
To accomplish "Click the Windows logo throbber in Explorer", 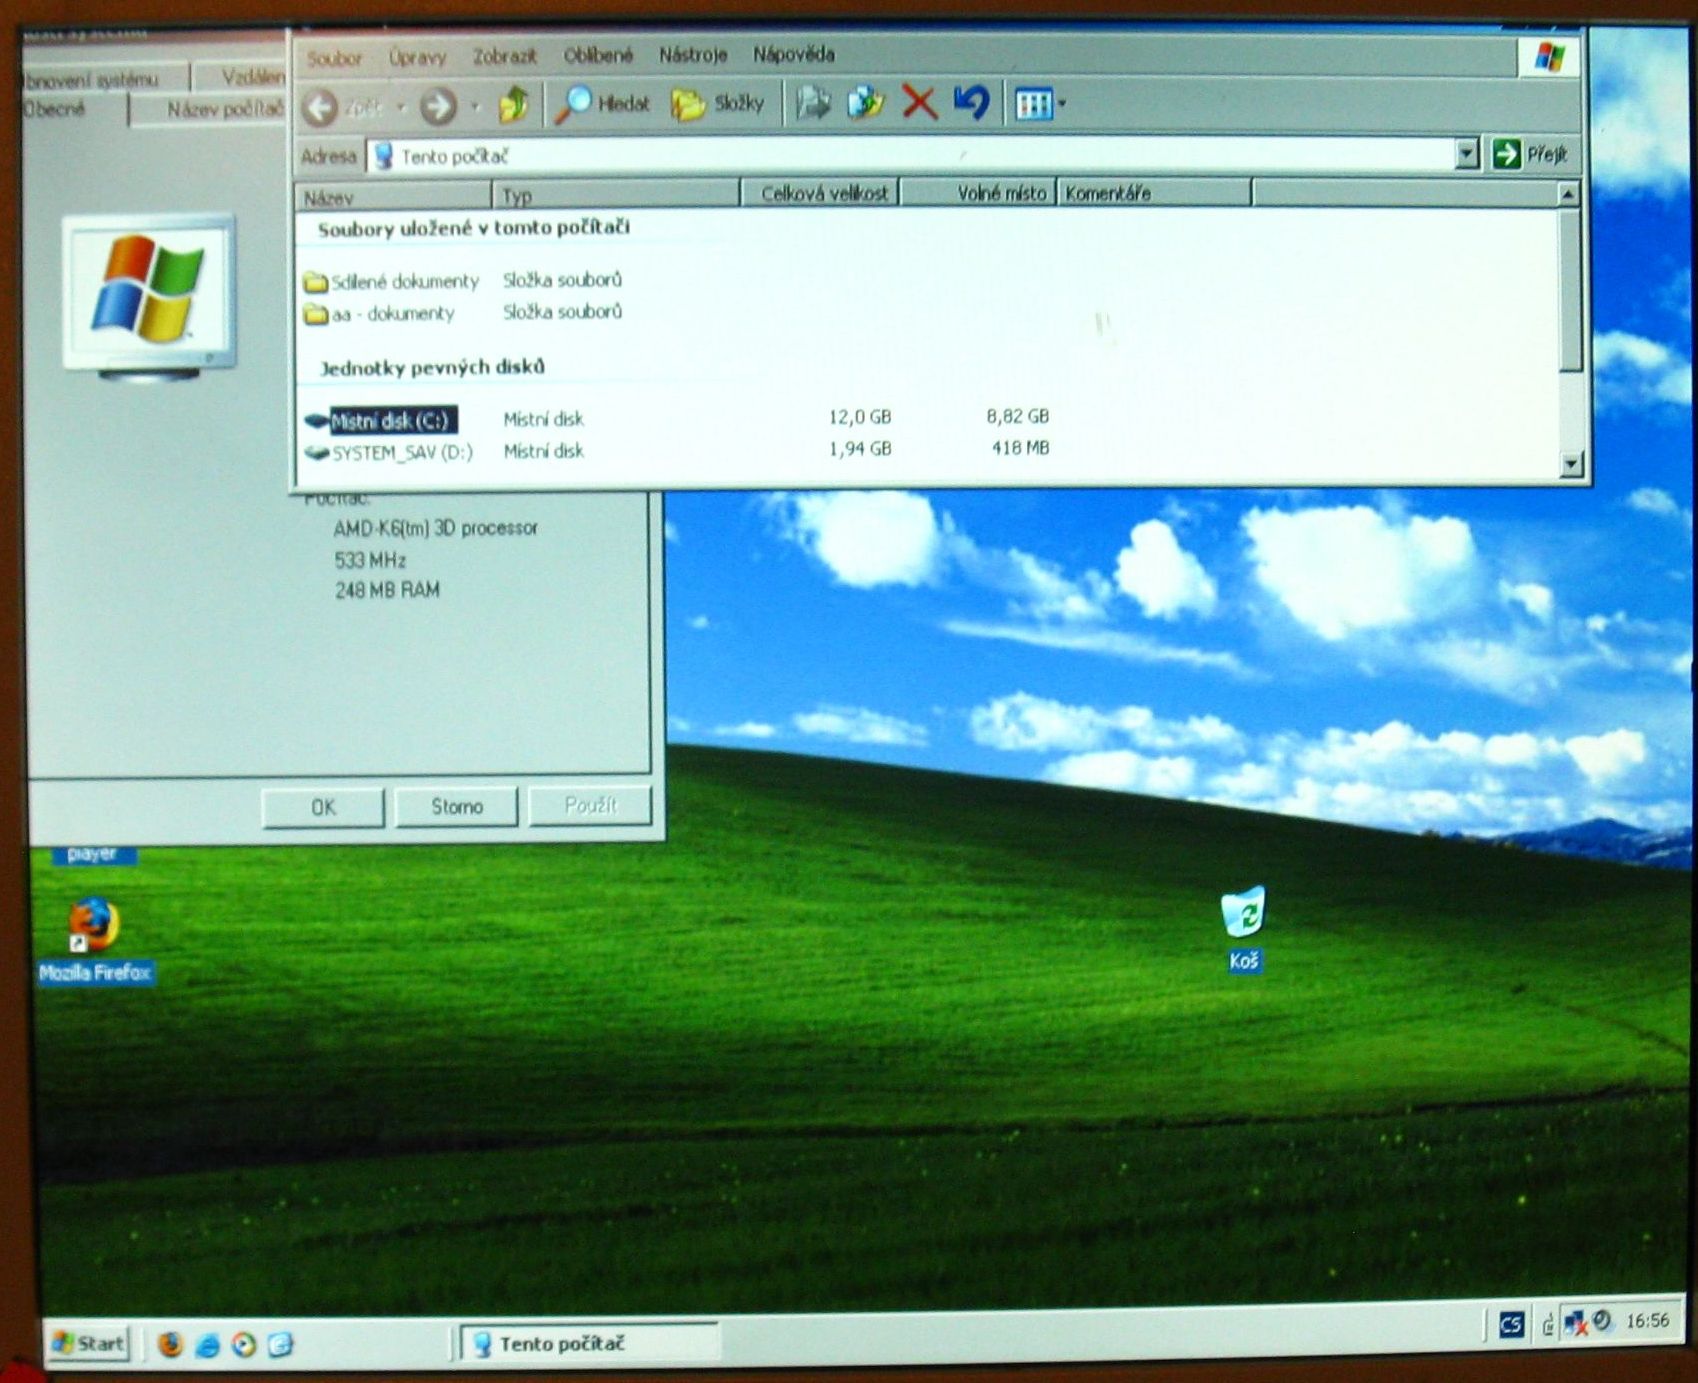I will point(1549,57).
